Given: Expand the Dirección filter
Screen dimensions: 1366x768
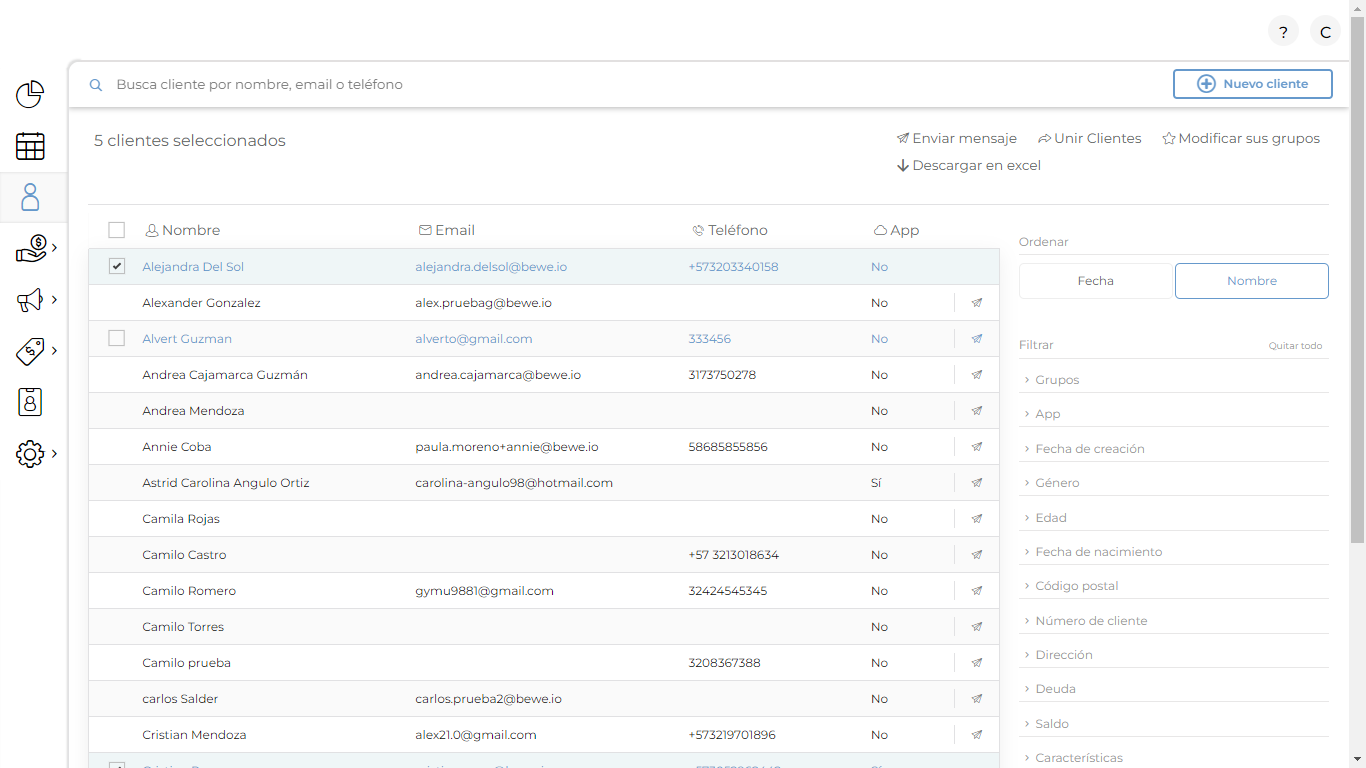Looking at the screenshot, I should point(1173,655).
